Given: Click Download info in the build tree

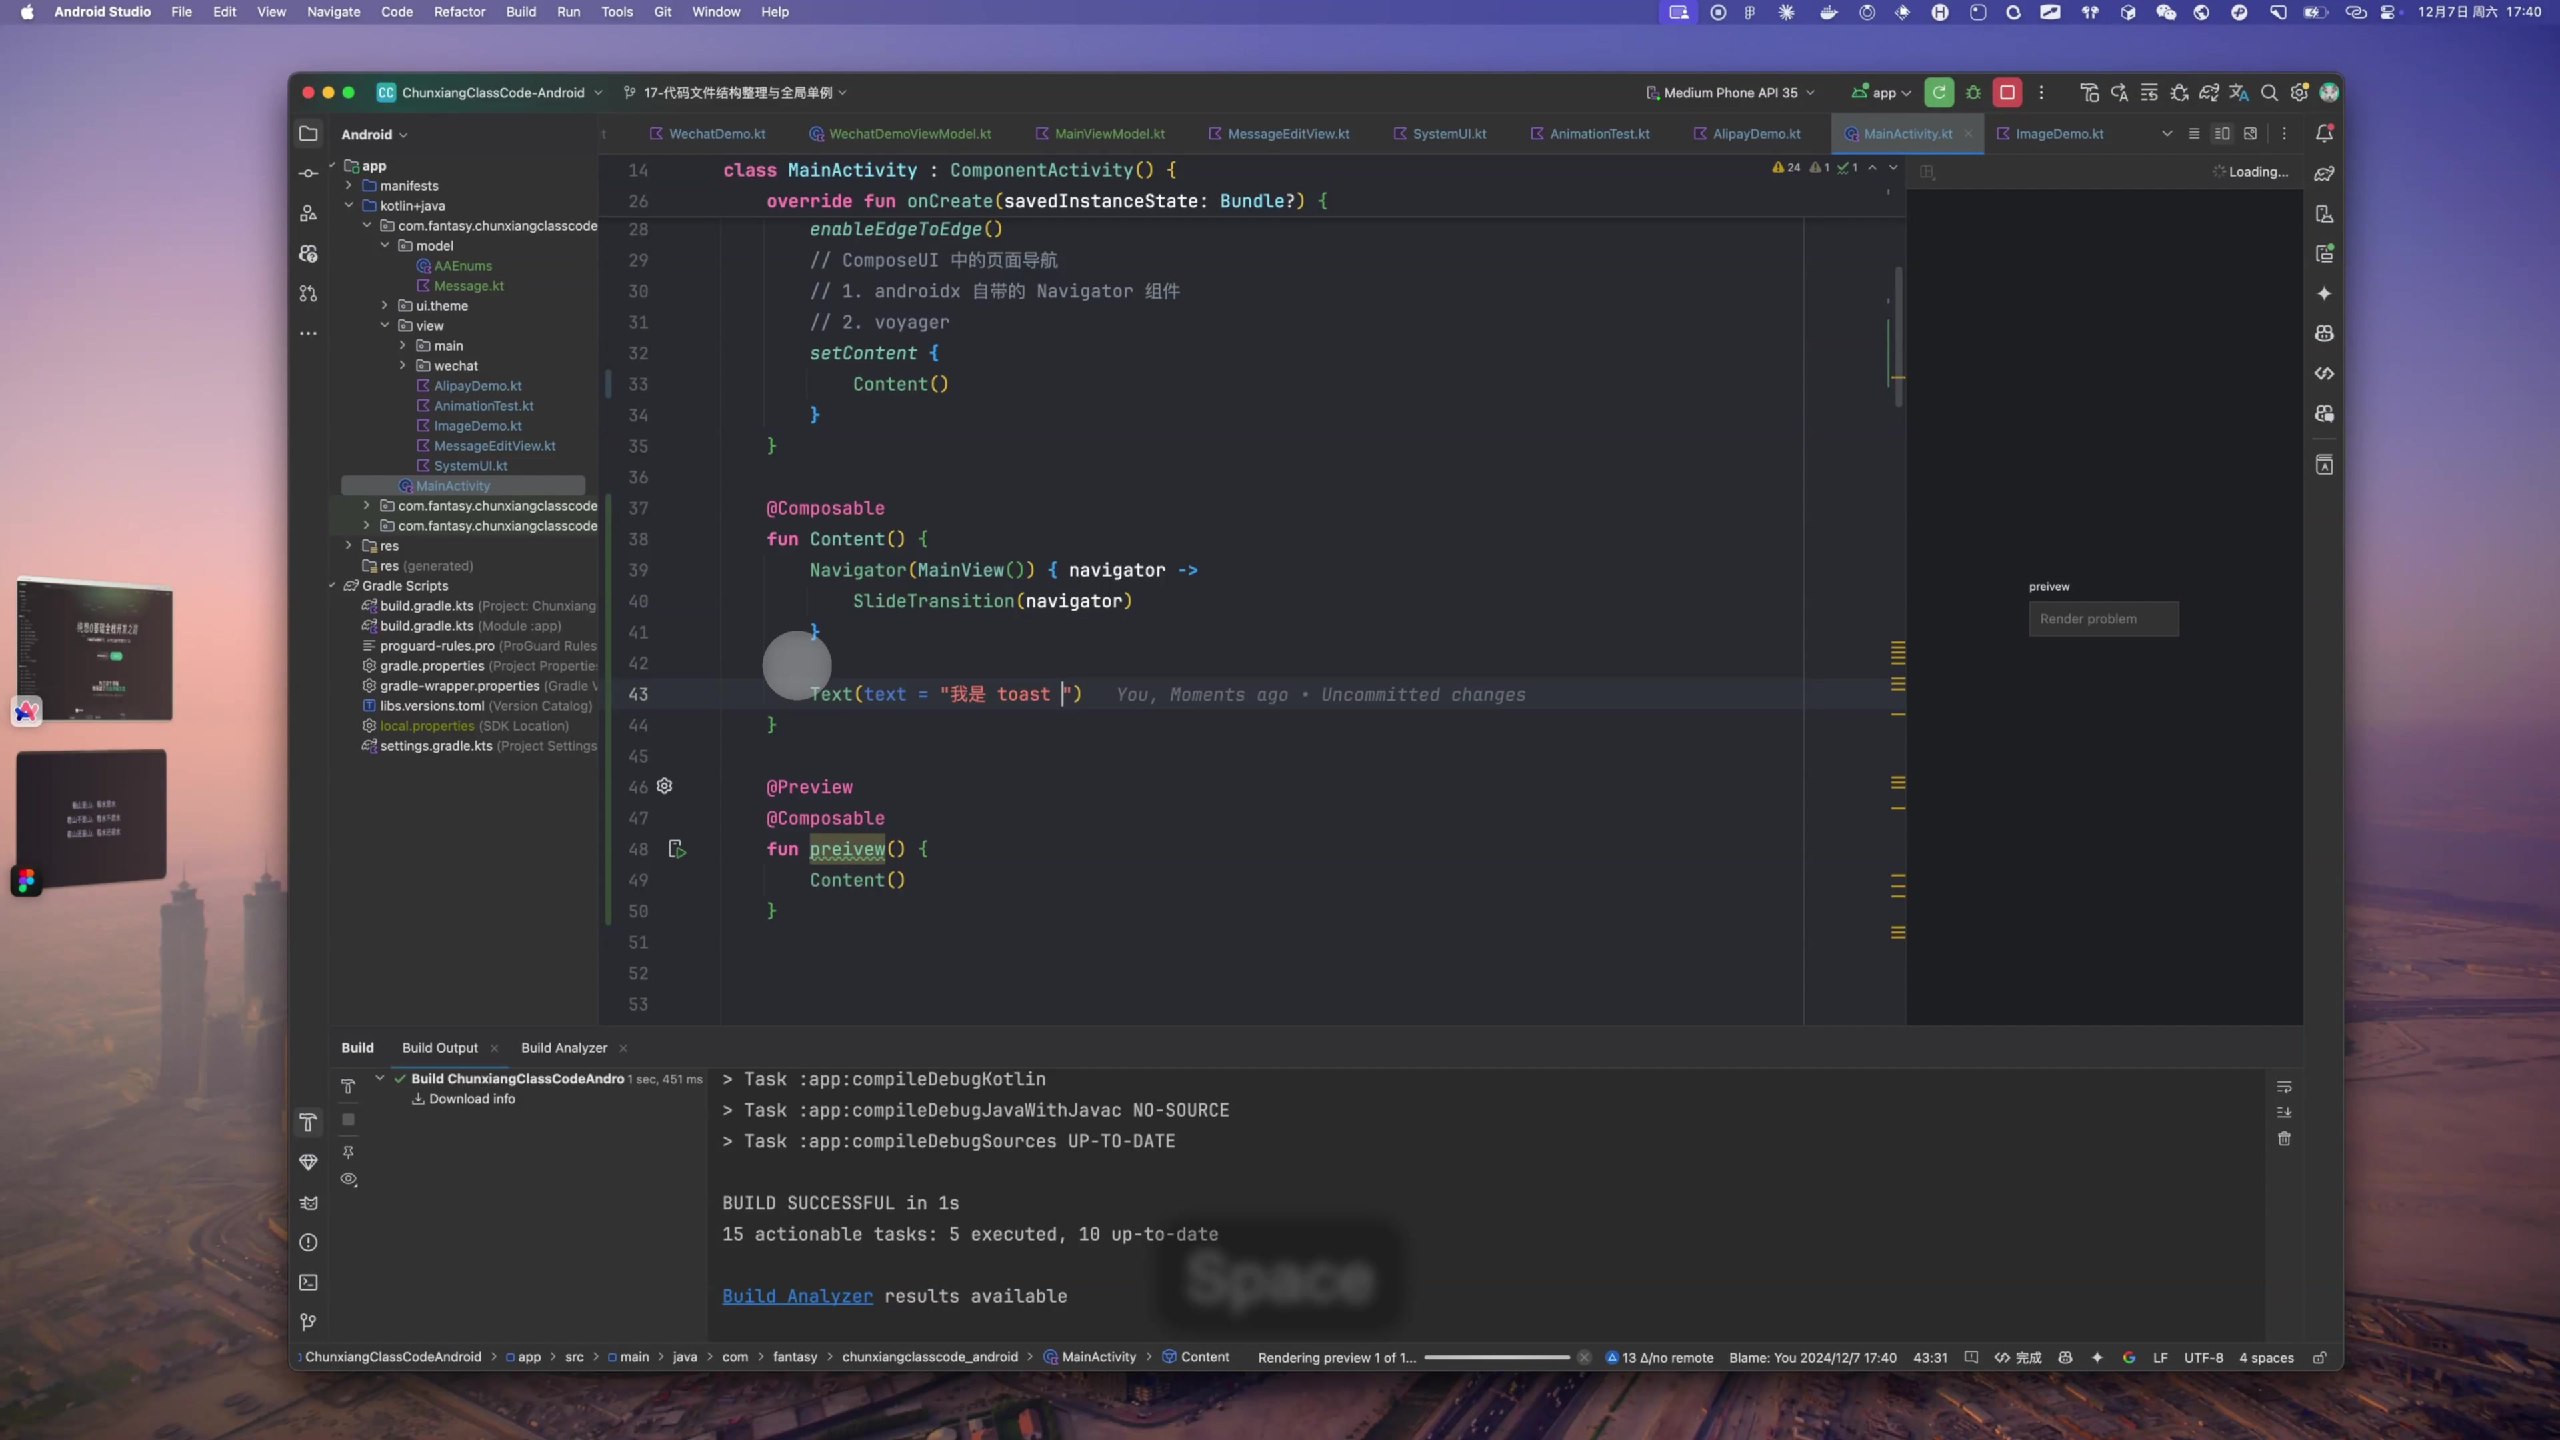Looking at the screenshot, I should pos(471,1098).
